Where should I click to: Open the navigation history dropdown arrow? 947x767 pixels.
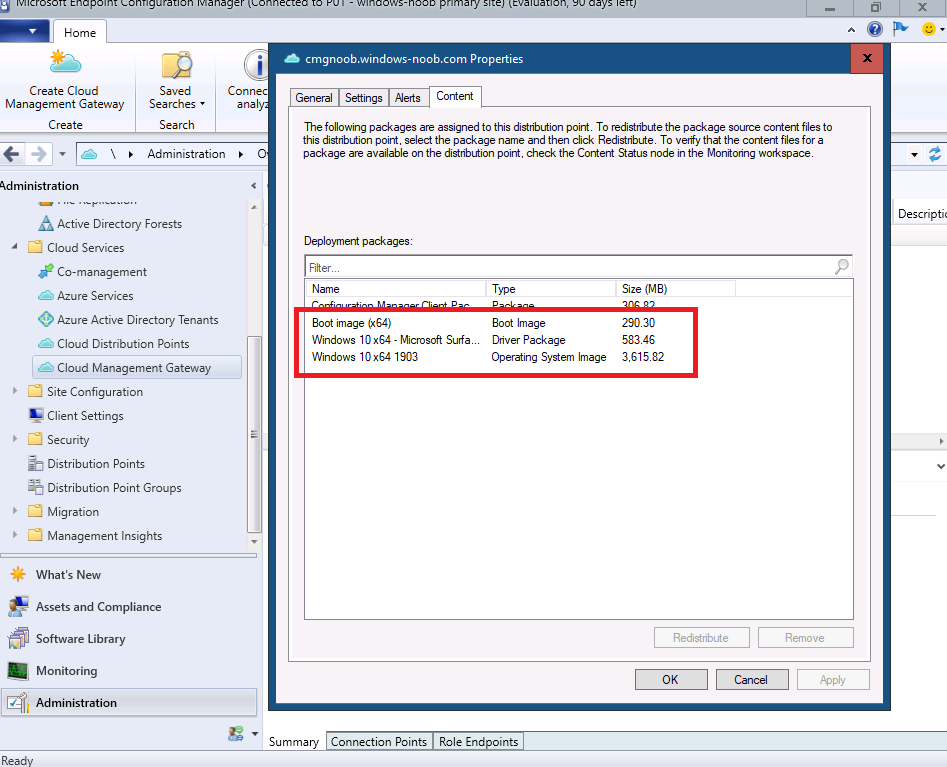(63, 154)
